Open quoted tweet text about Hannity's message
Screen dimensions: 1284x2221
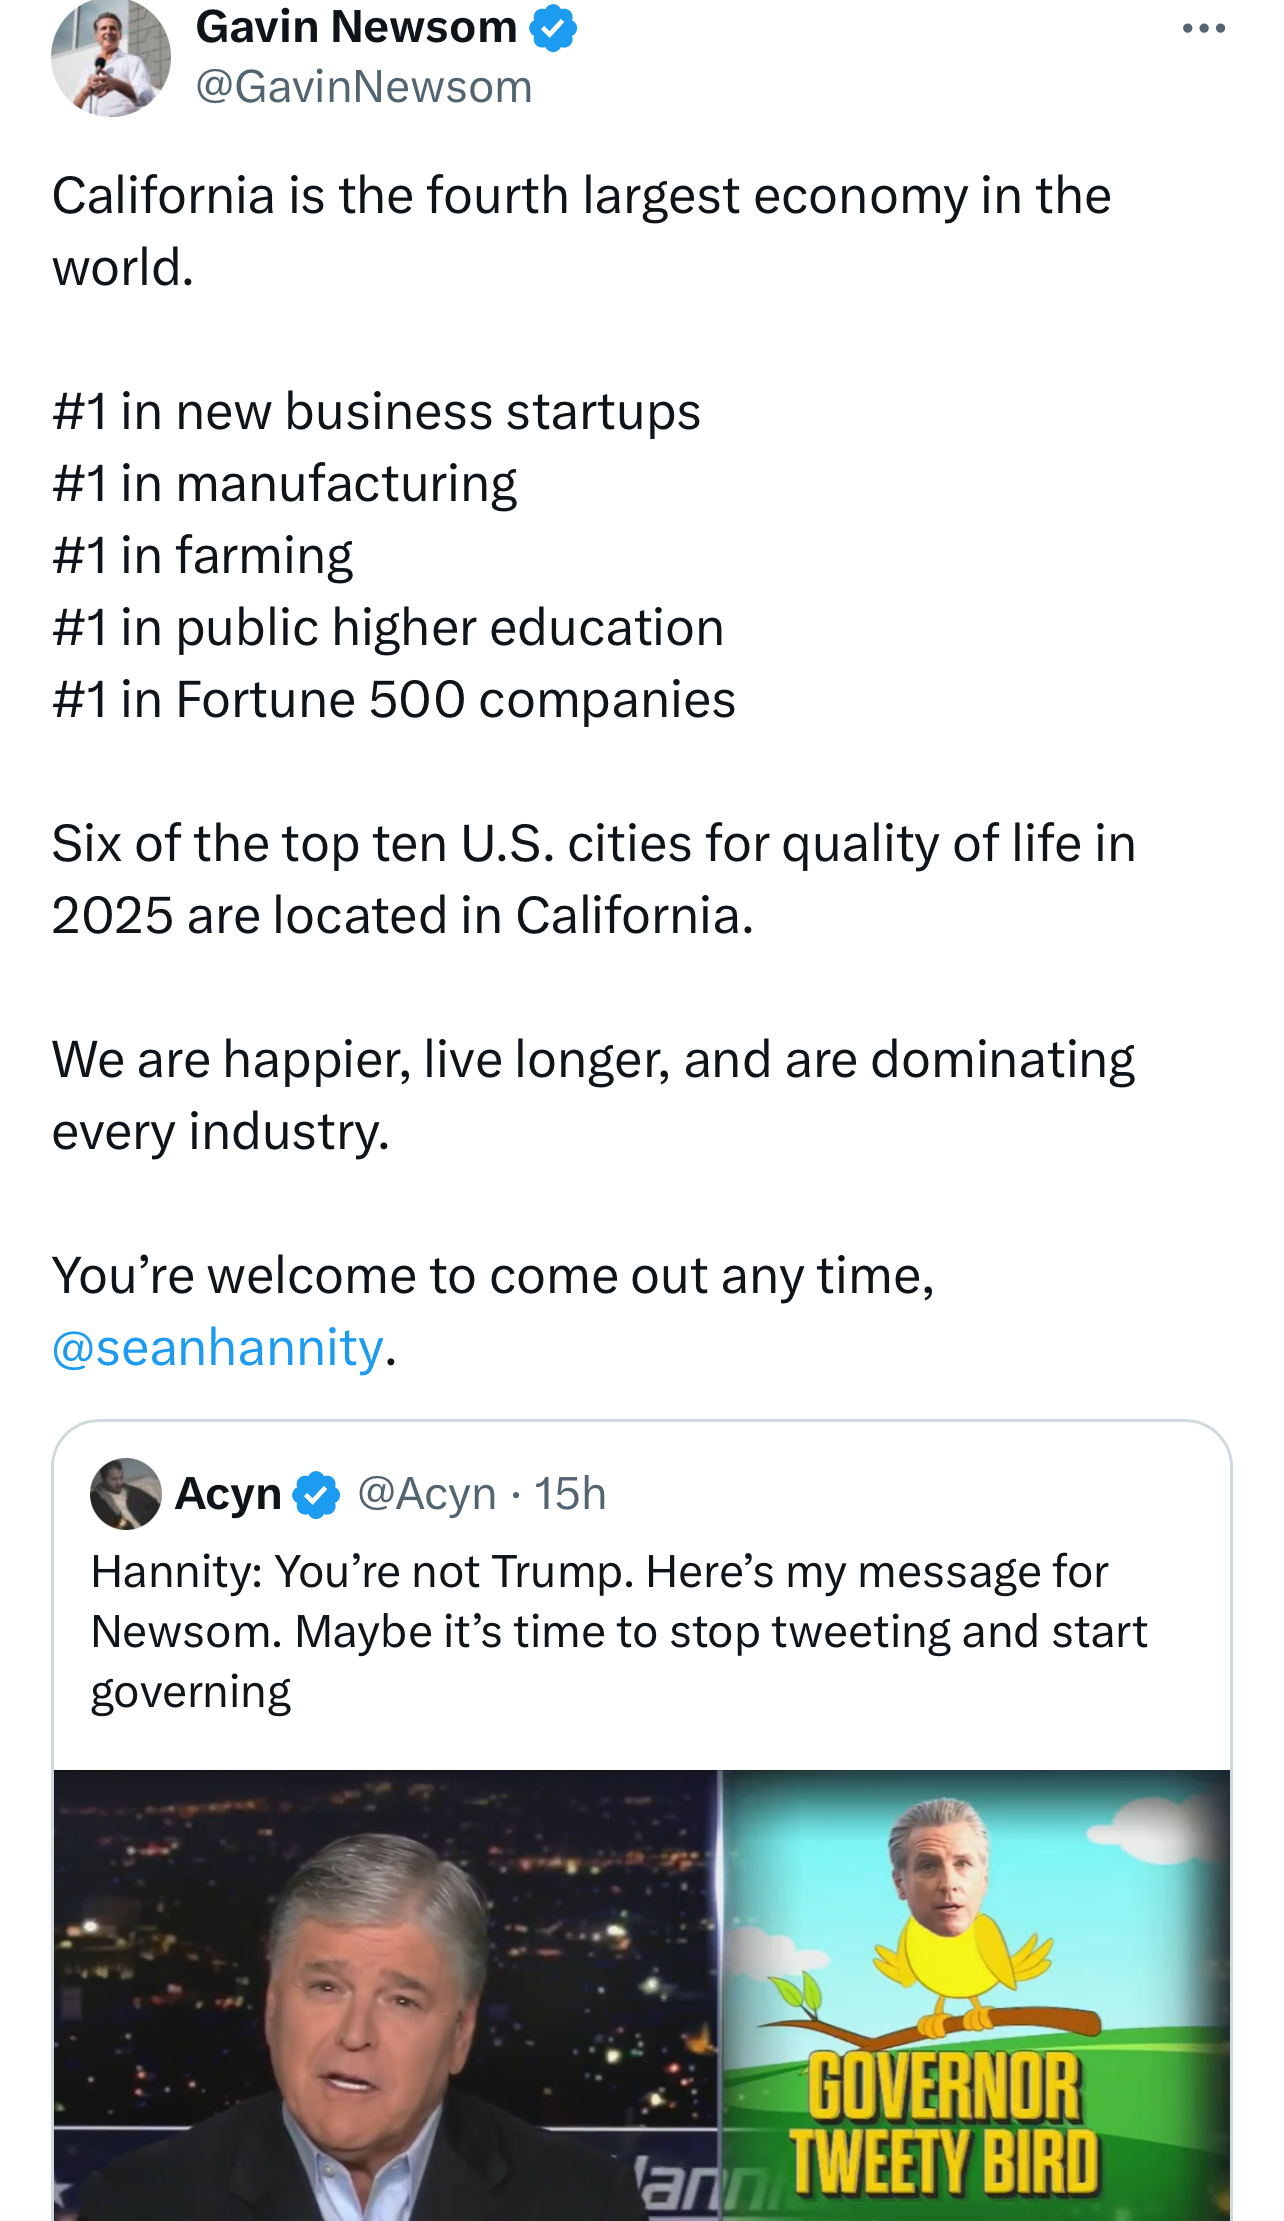coord(618,1631)
